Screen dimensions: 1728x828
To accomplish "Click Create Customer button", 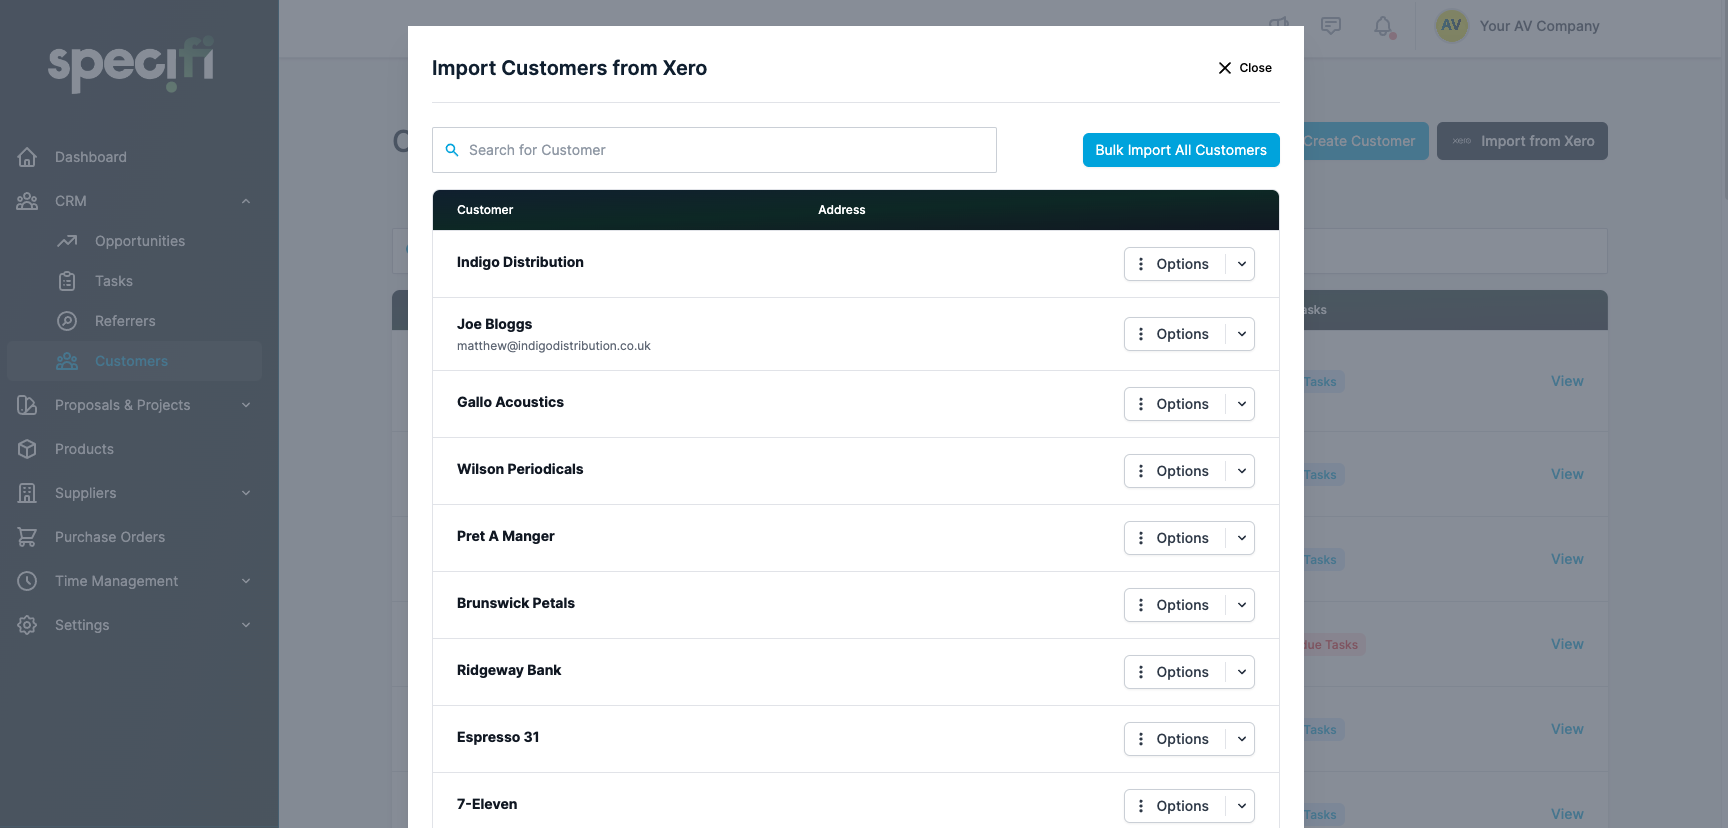I will click(1366, 141).
